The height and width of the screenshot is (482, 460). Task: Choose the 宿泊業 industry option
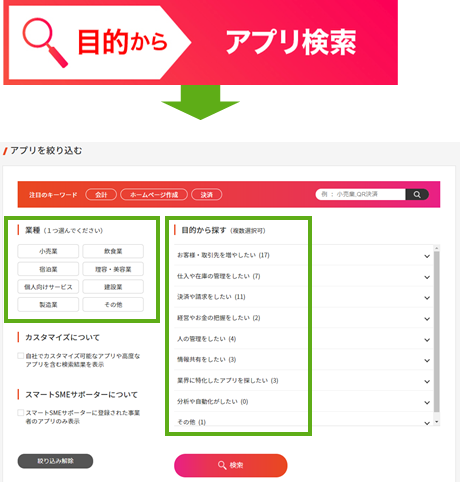pyautogui.click(x=48, y=269)
